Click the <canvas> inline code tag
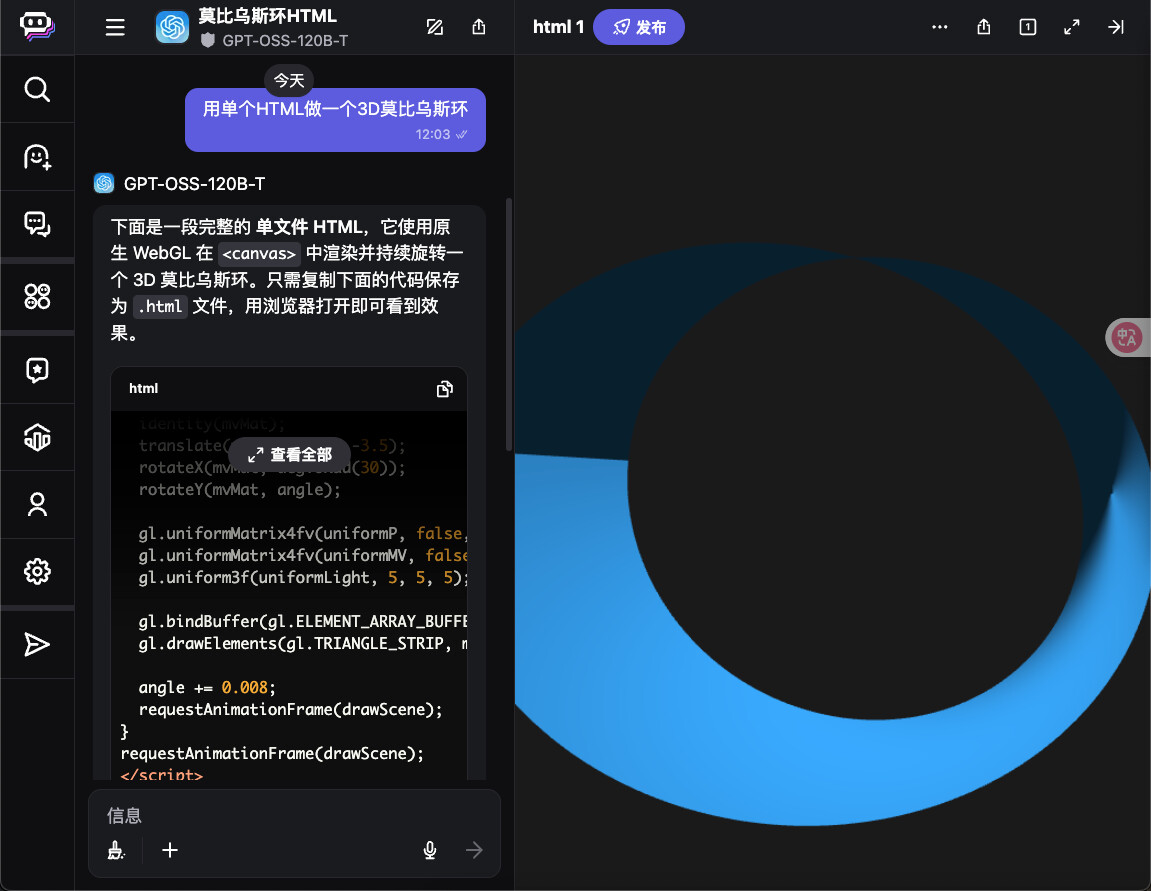 coord(259,254)
